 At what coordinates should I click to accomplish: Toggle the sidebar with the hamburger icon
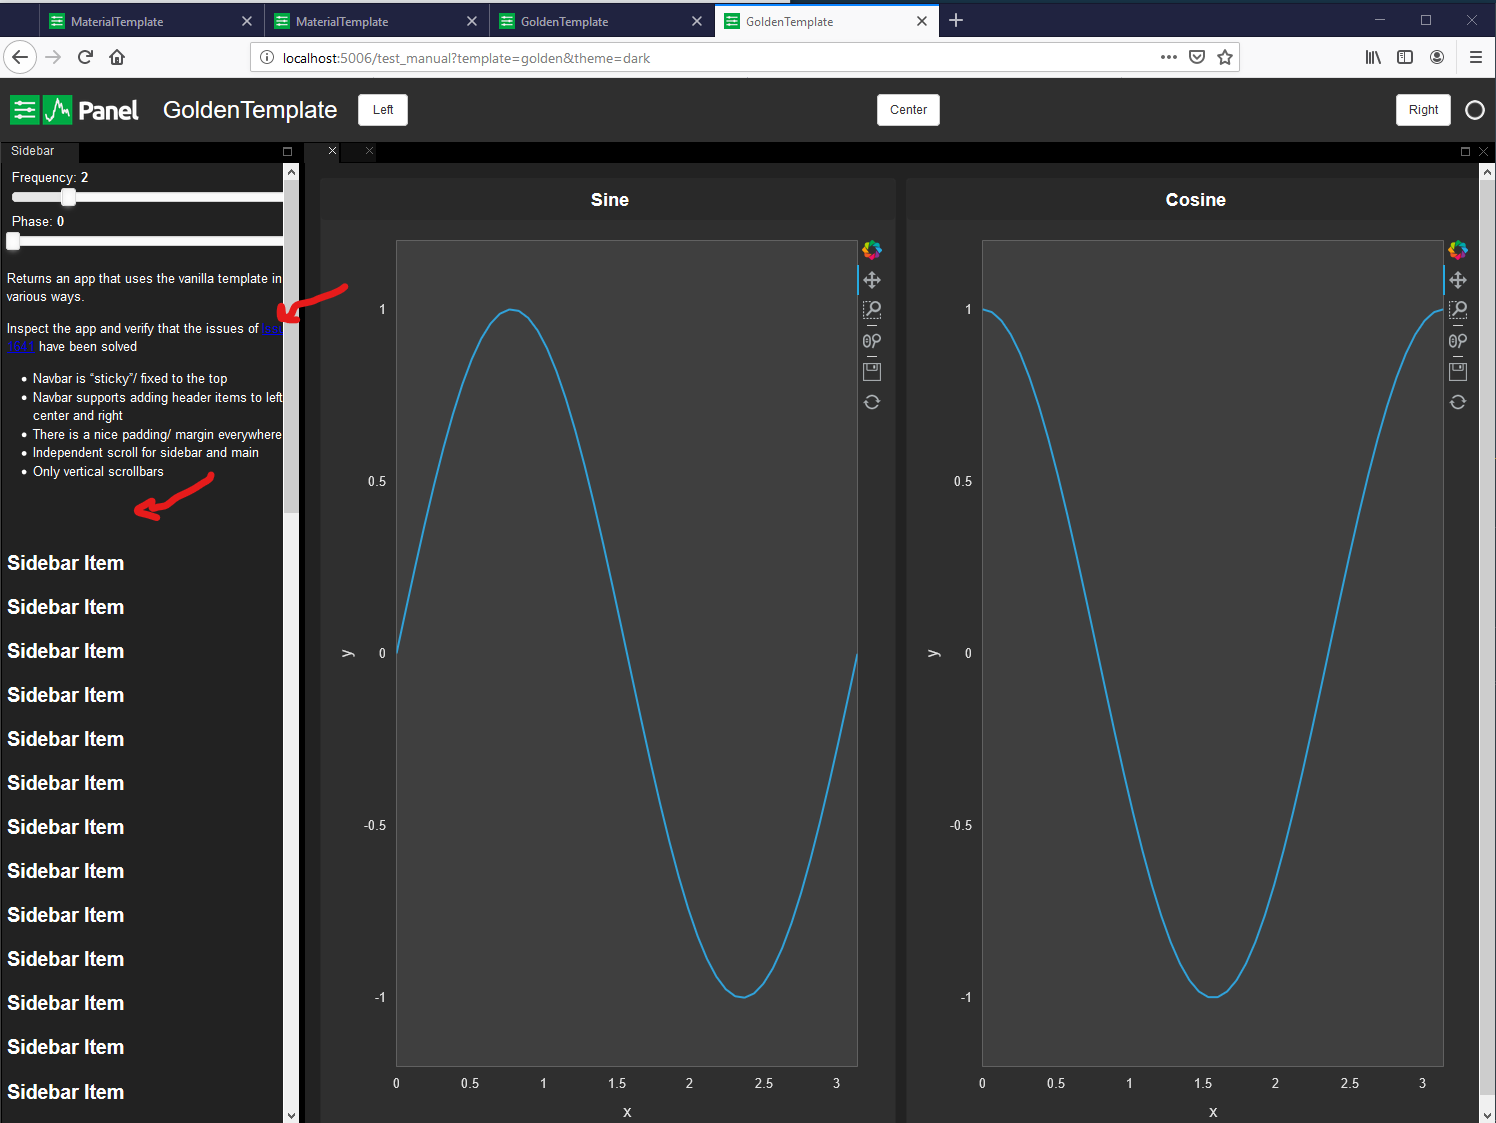click(24, 110)
